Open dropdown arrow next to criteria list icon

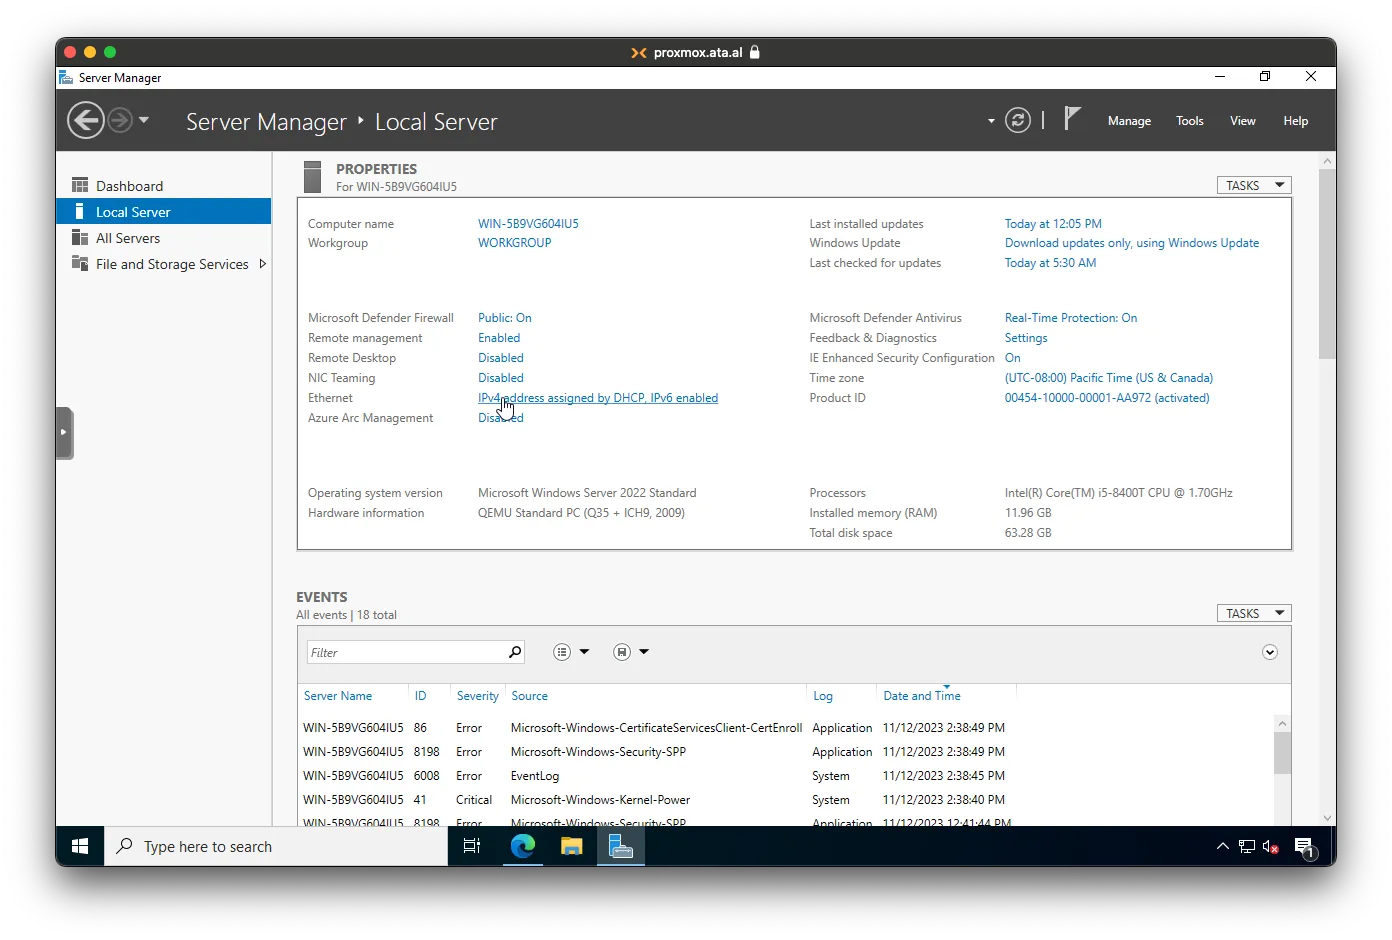[x=584, y=652]
